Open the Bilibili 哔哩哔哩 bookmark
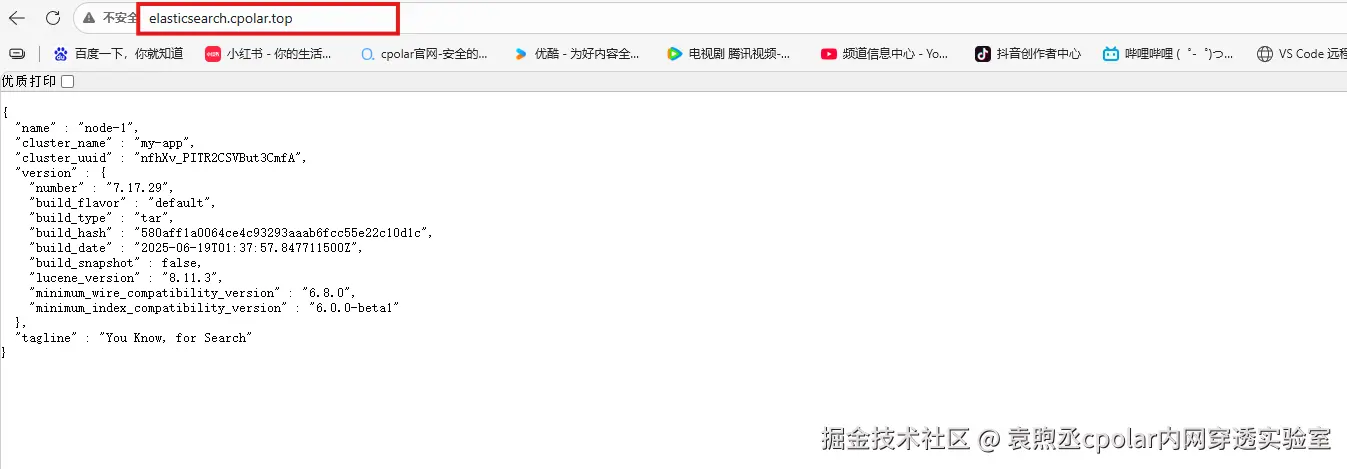Image resolution: width=1347 pixels, height=469 pixels. click(x=1168, y=54)
